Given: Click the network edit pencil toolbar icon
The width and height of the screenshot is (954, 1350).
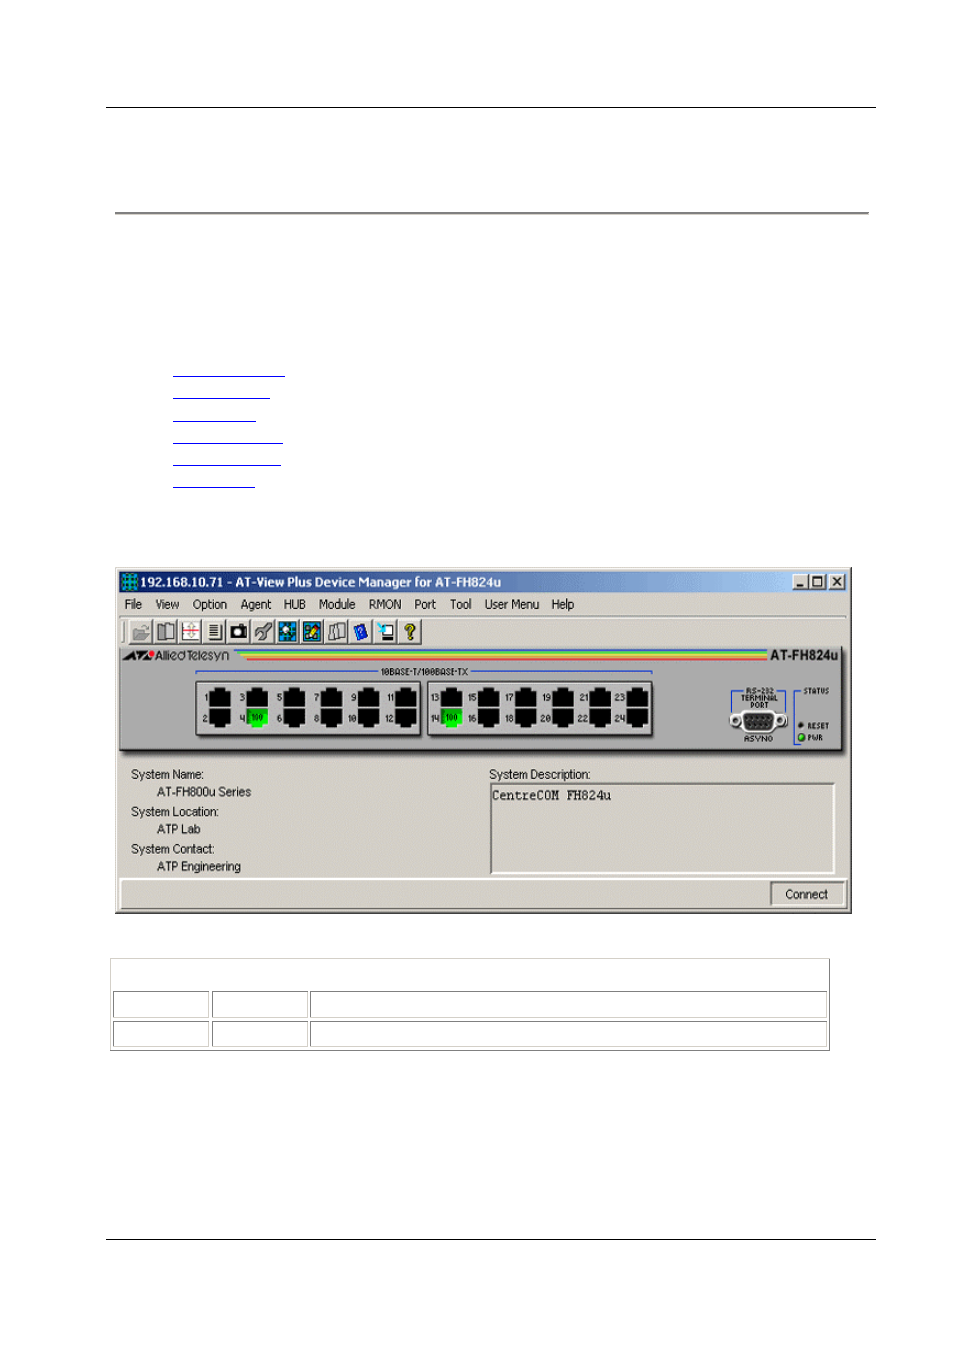Looking at the screenshot, I should tap(312, 632).
